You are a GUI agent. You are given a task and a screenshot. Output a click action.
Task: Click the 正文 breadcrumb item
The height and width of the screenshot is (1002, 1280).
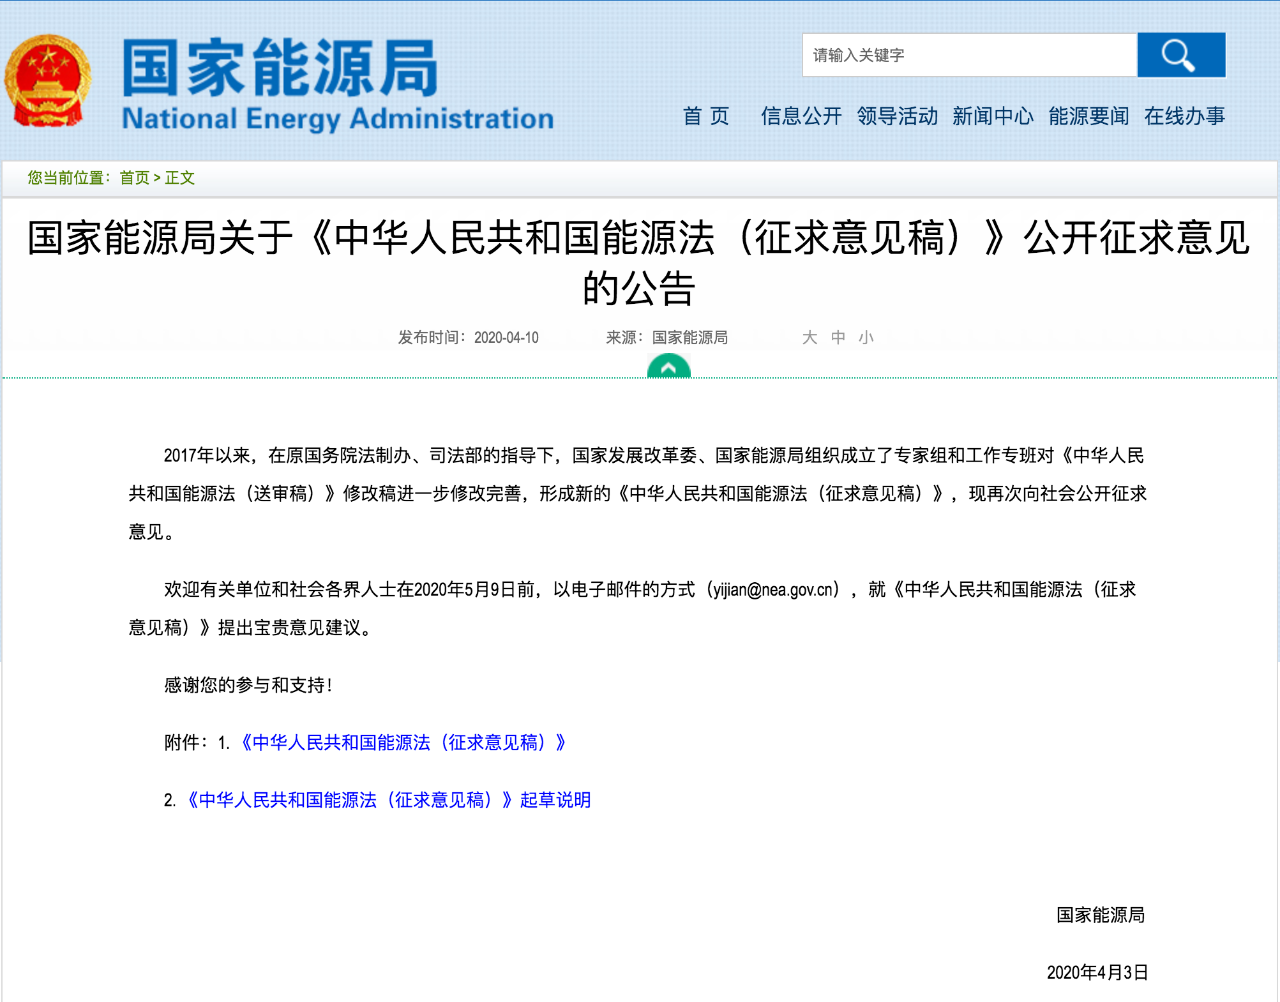[180, 178]
